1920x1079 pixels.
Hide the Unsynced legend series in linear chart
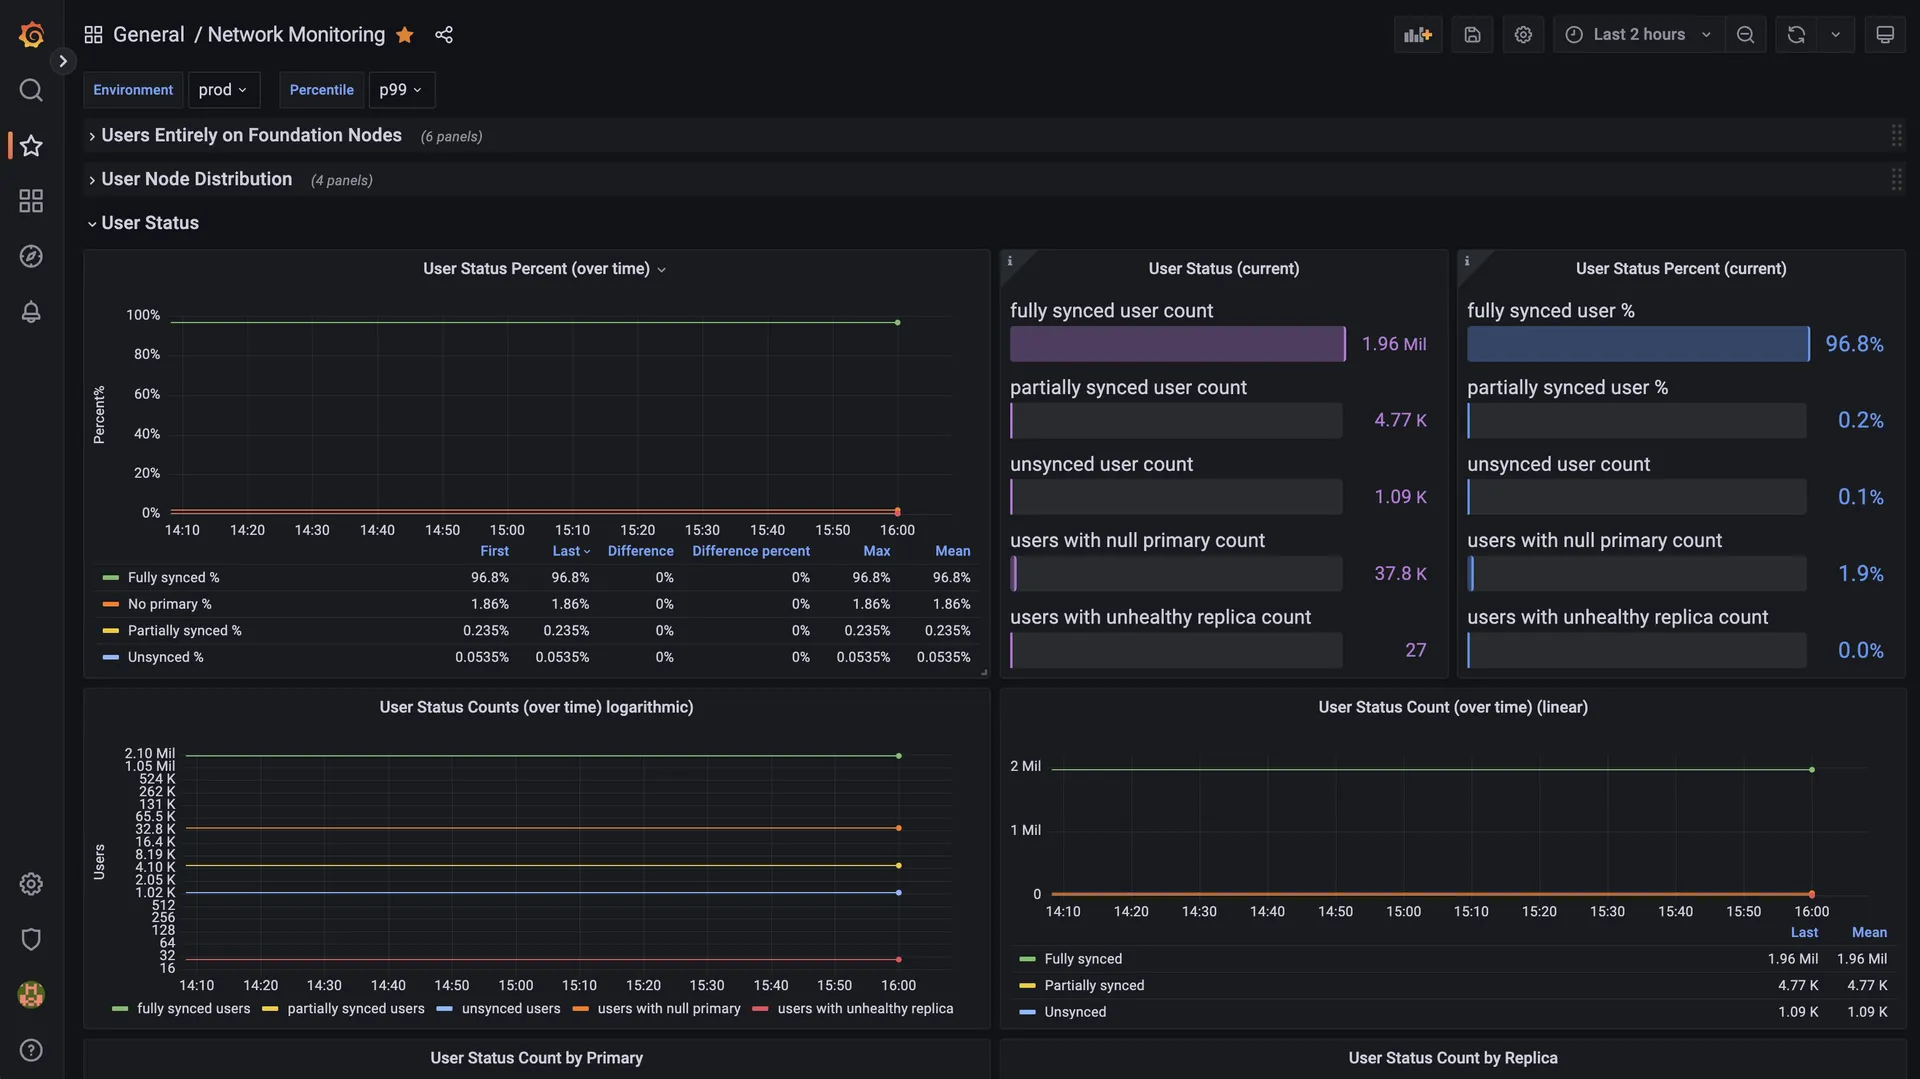(x=1075, y=1012)
